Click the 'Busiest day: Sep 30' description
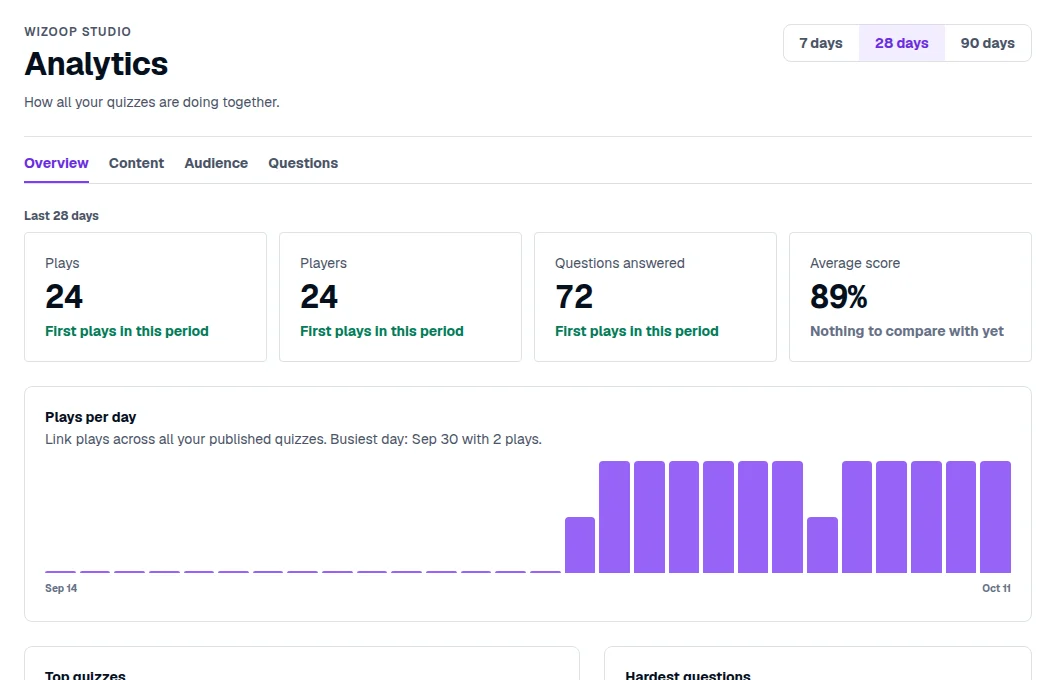The width and height of the screenshot is (1056, 680). [x=294, y=439]
